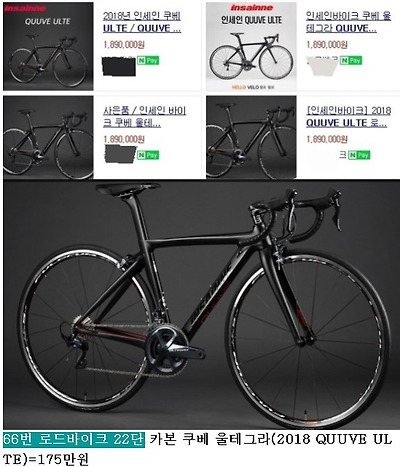Click the highlighted 66번 로드바이크 22단 text
Viewport: 400px width, 467px height.
coord(74,439)
